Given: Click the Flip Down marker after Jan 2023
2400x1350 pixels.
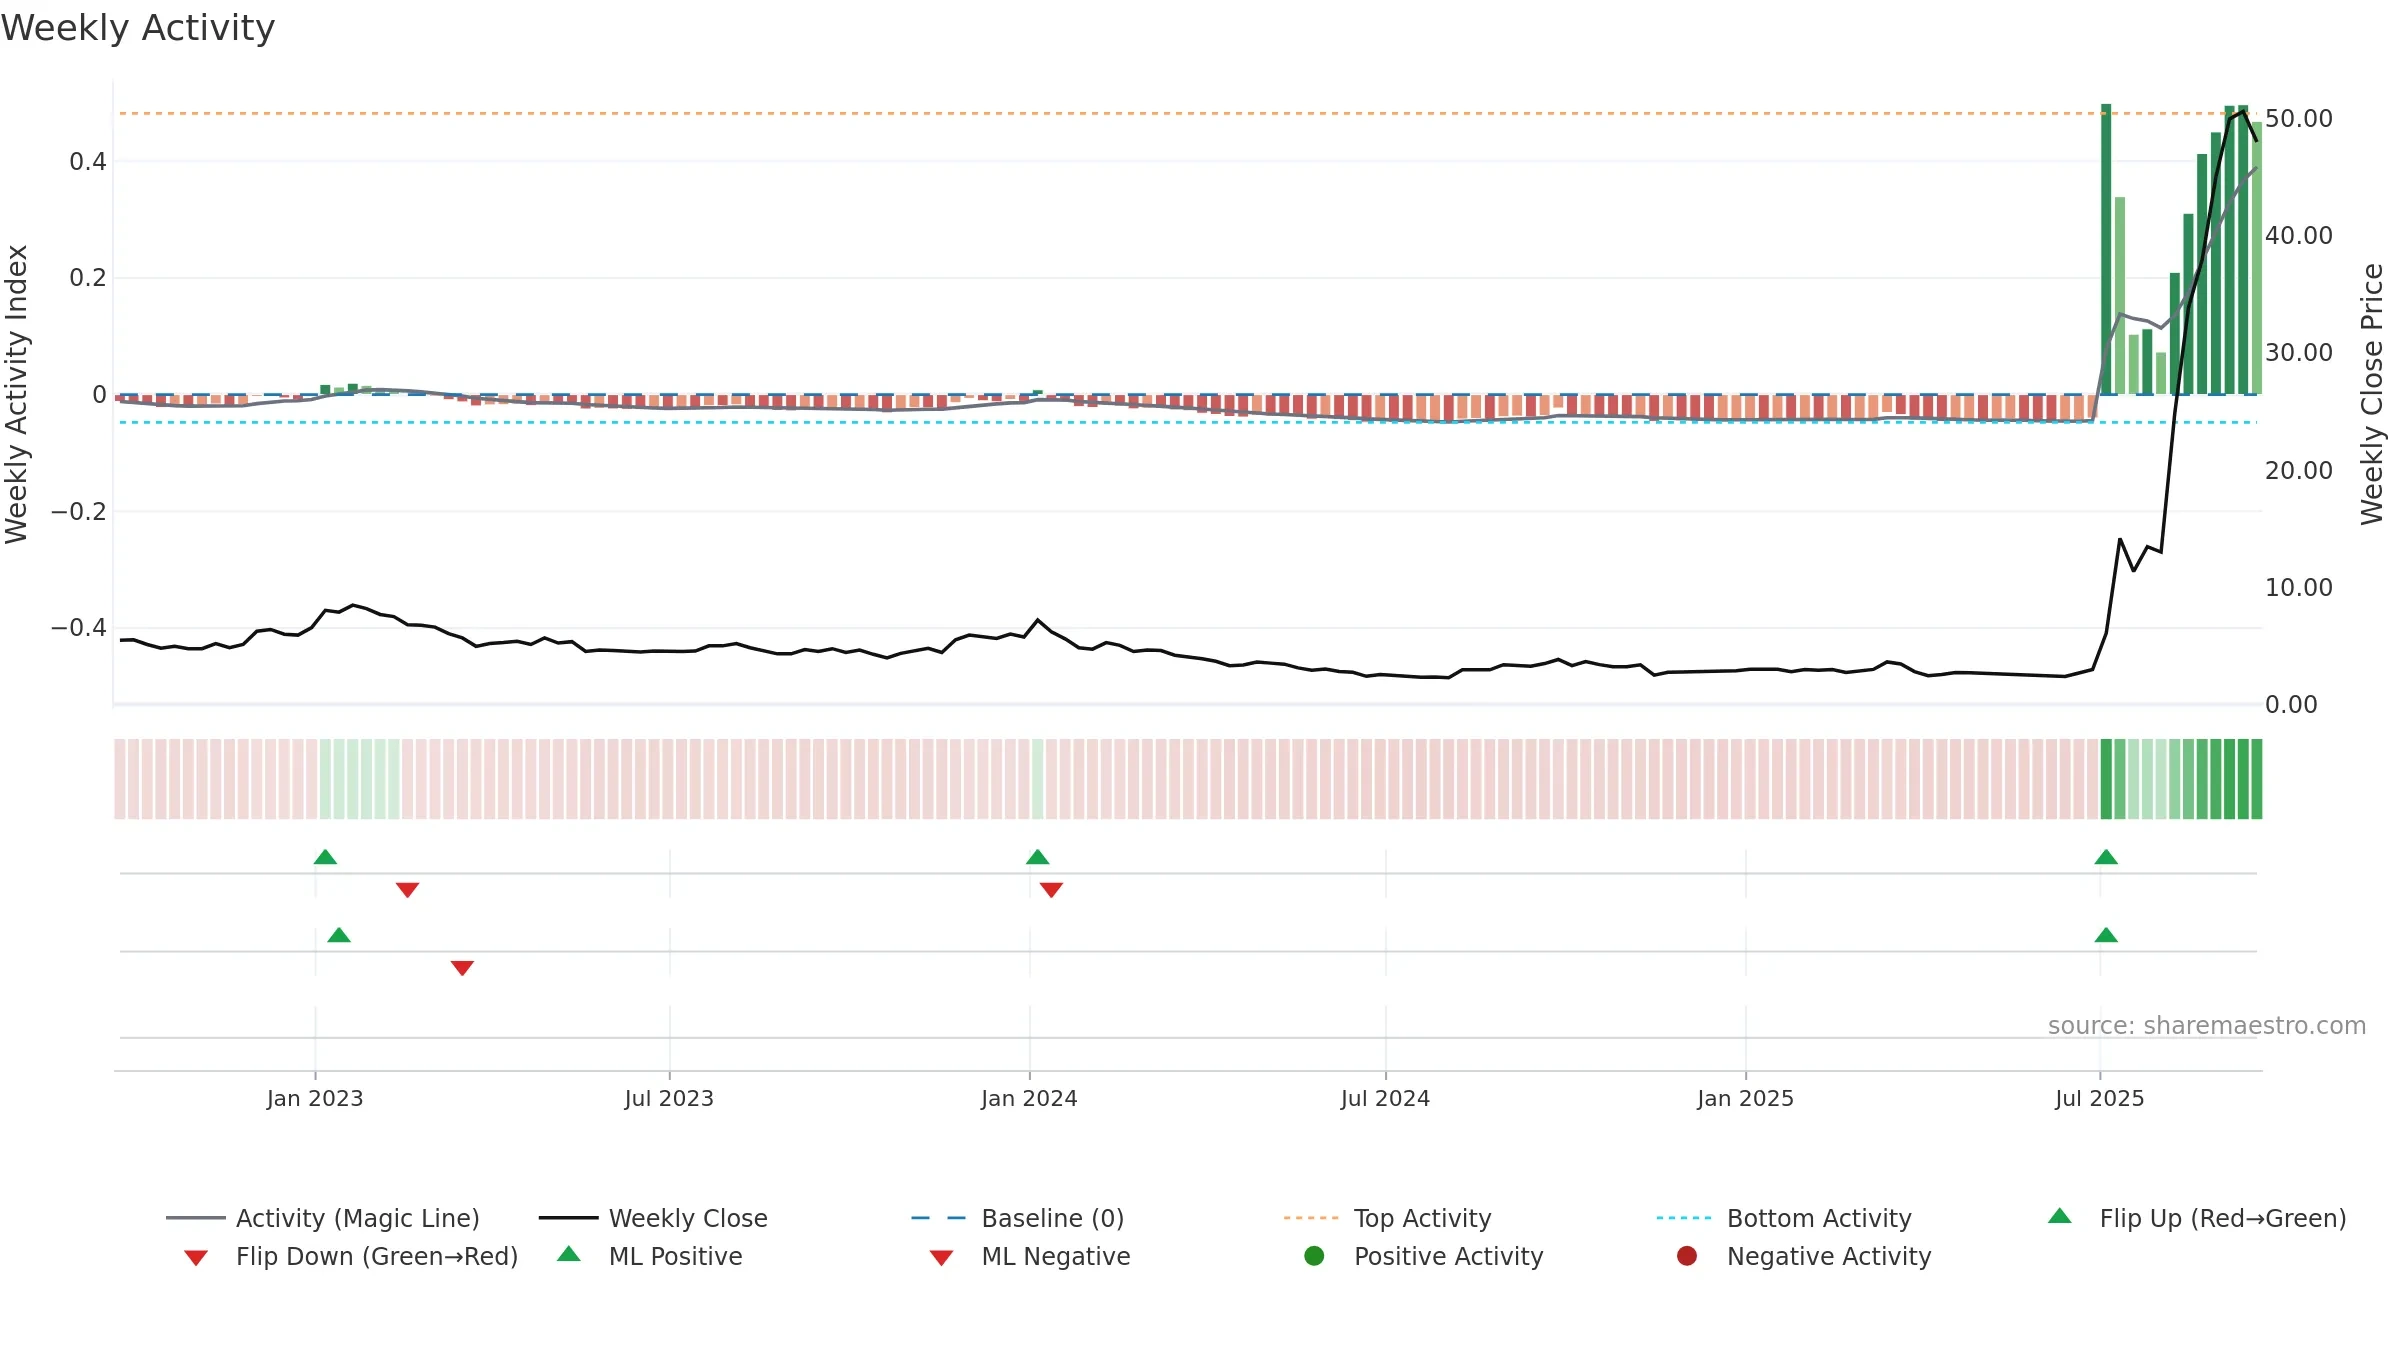Looking at the screenshot, I should pos(407,890).
